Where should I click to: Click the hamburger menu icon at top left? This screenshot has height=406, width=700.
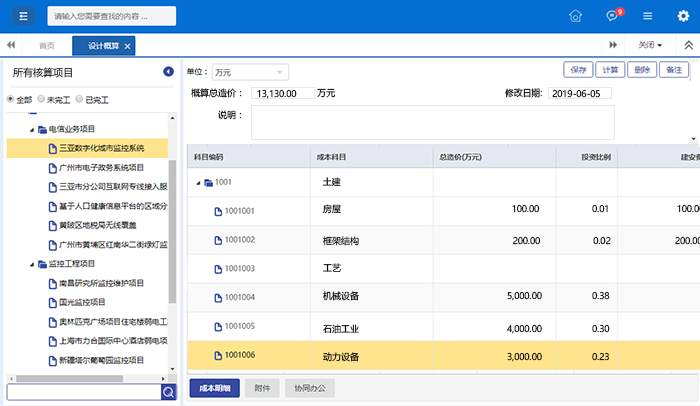[x=23, y=16]
